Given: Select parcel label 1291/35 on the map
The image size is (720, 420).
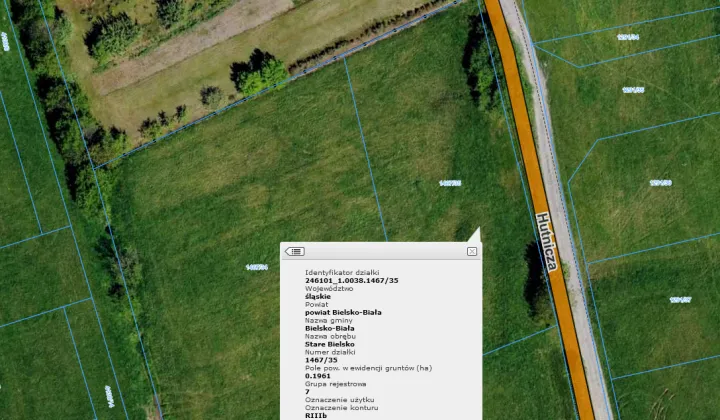Looking at the screenshot, I should 633,90.
